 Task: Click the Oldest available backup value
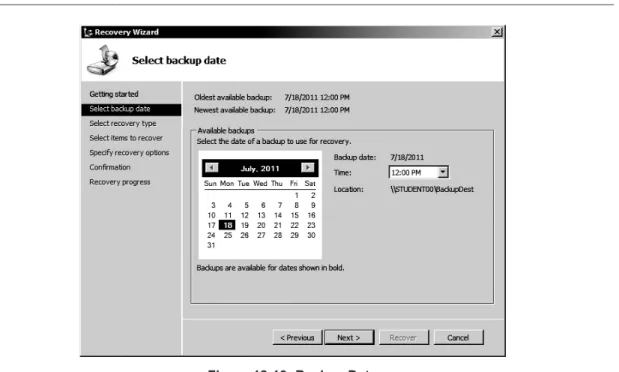click(x=317, y=97)
